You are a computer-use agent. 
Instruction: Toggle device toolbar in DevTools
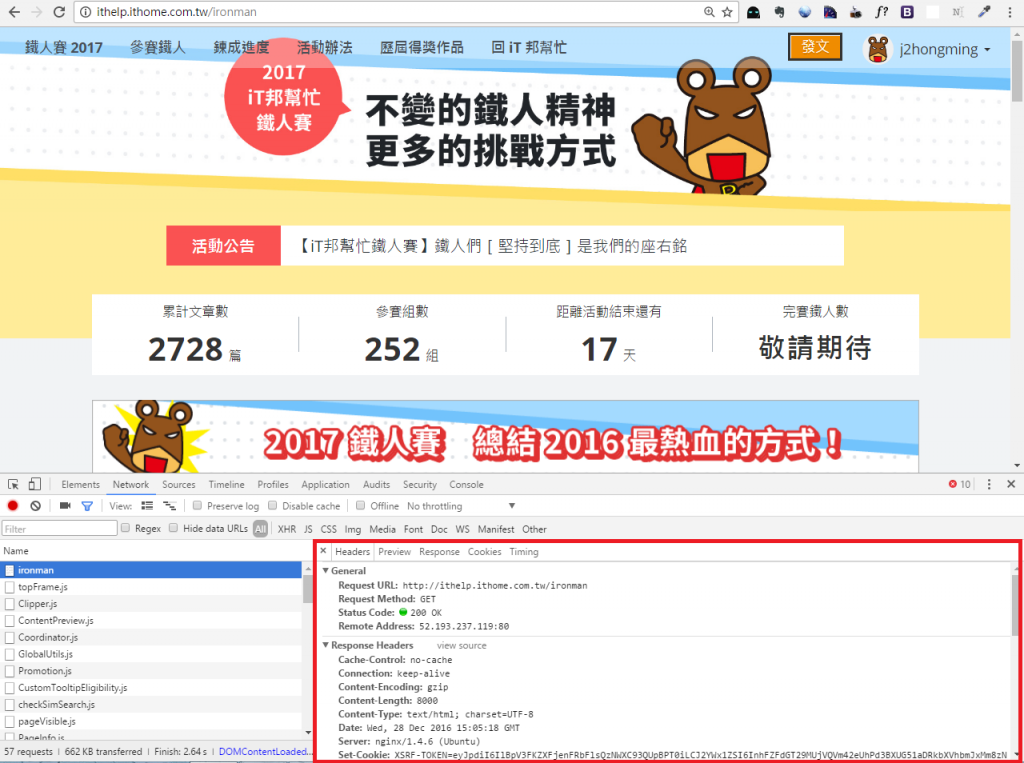tap(35, 484)
